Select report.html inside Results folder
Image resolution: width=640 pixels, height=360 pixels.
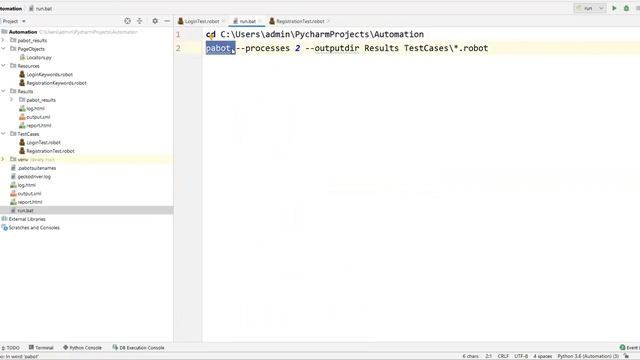point(38,126)
